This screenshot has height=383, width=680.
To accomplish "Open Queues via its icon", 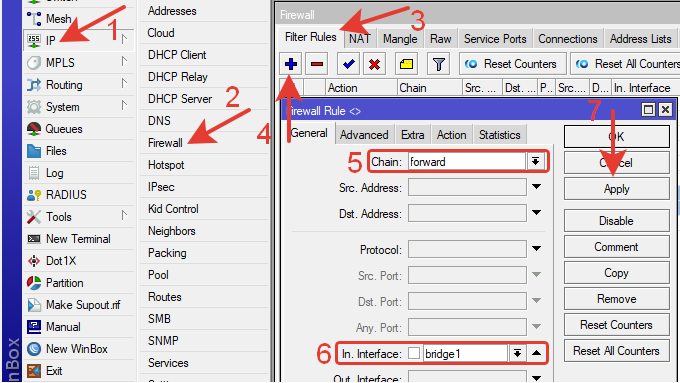I will click(x=34, y=129).
